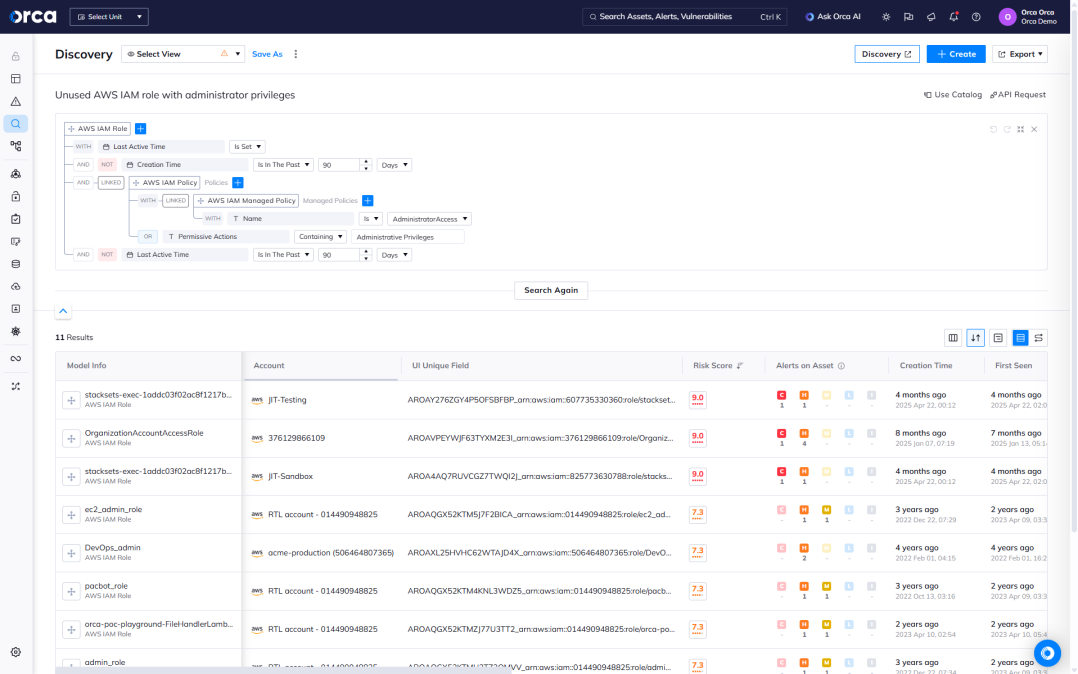Image resolution: width=1078 pixels, height=674 pixels.
Task: Toggle the OR operator on Permissive Actions
Action: click(148, 237)
